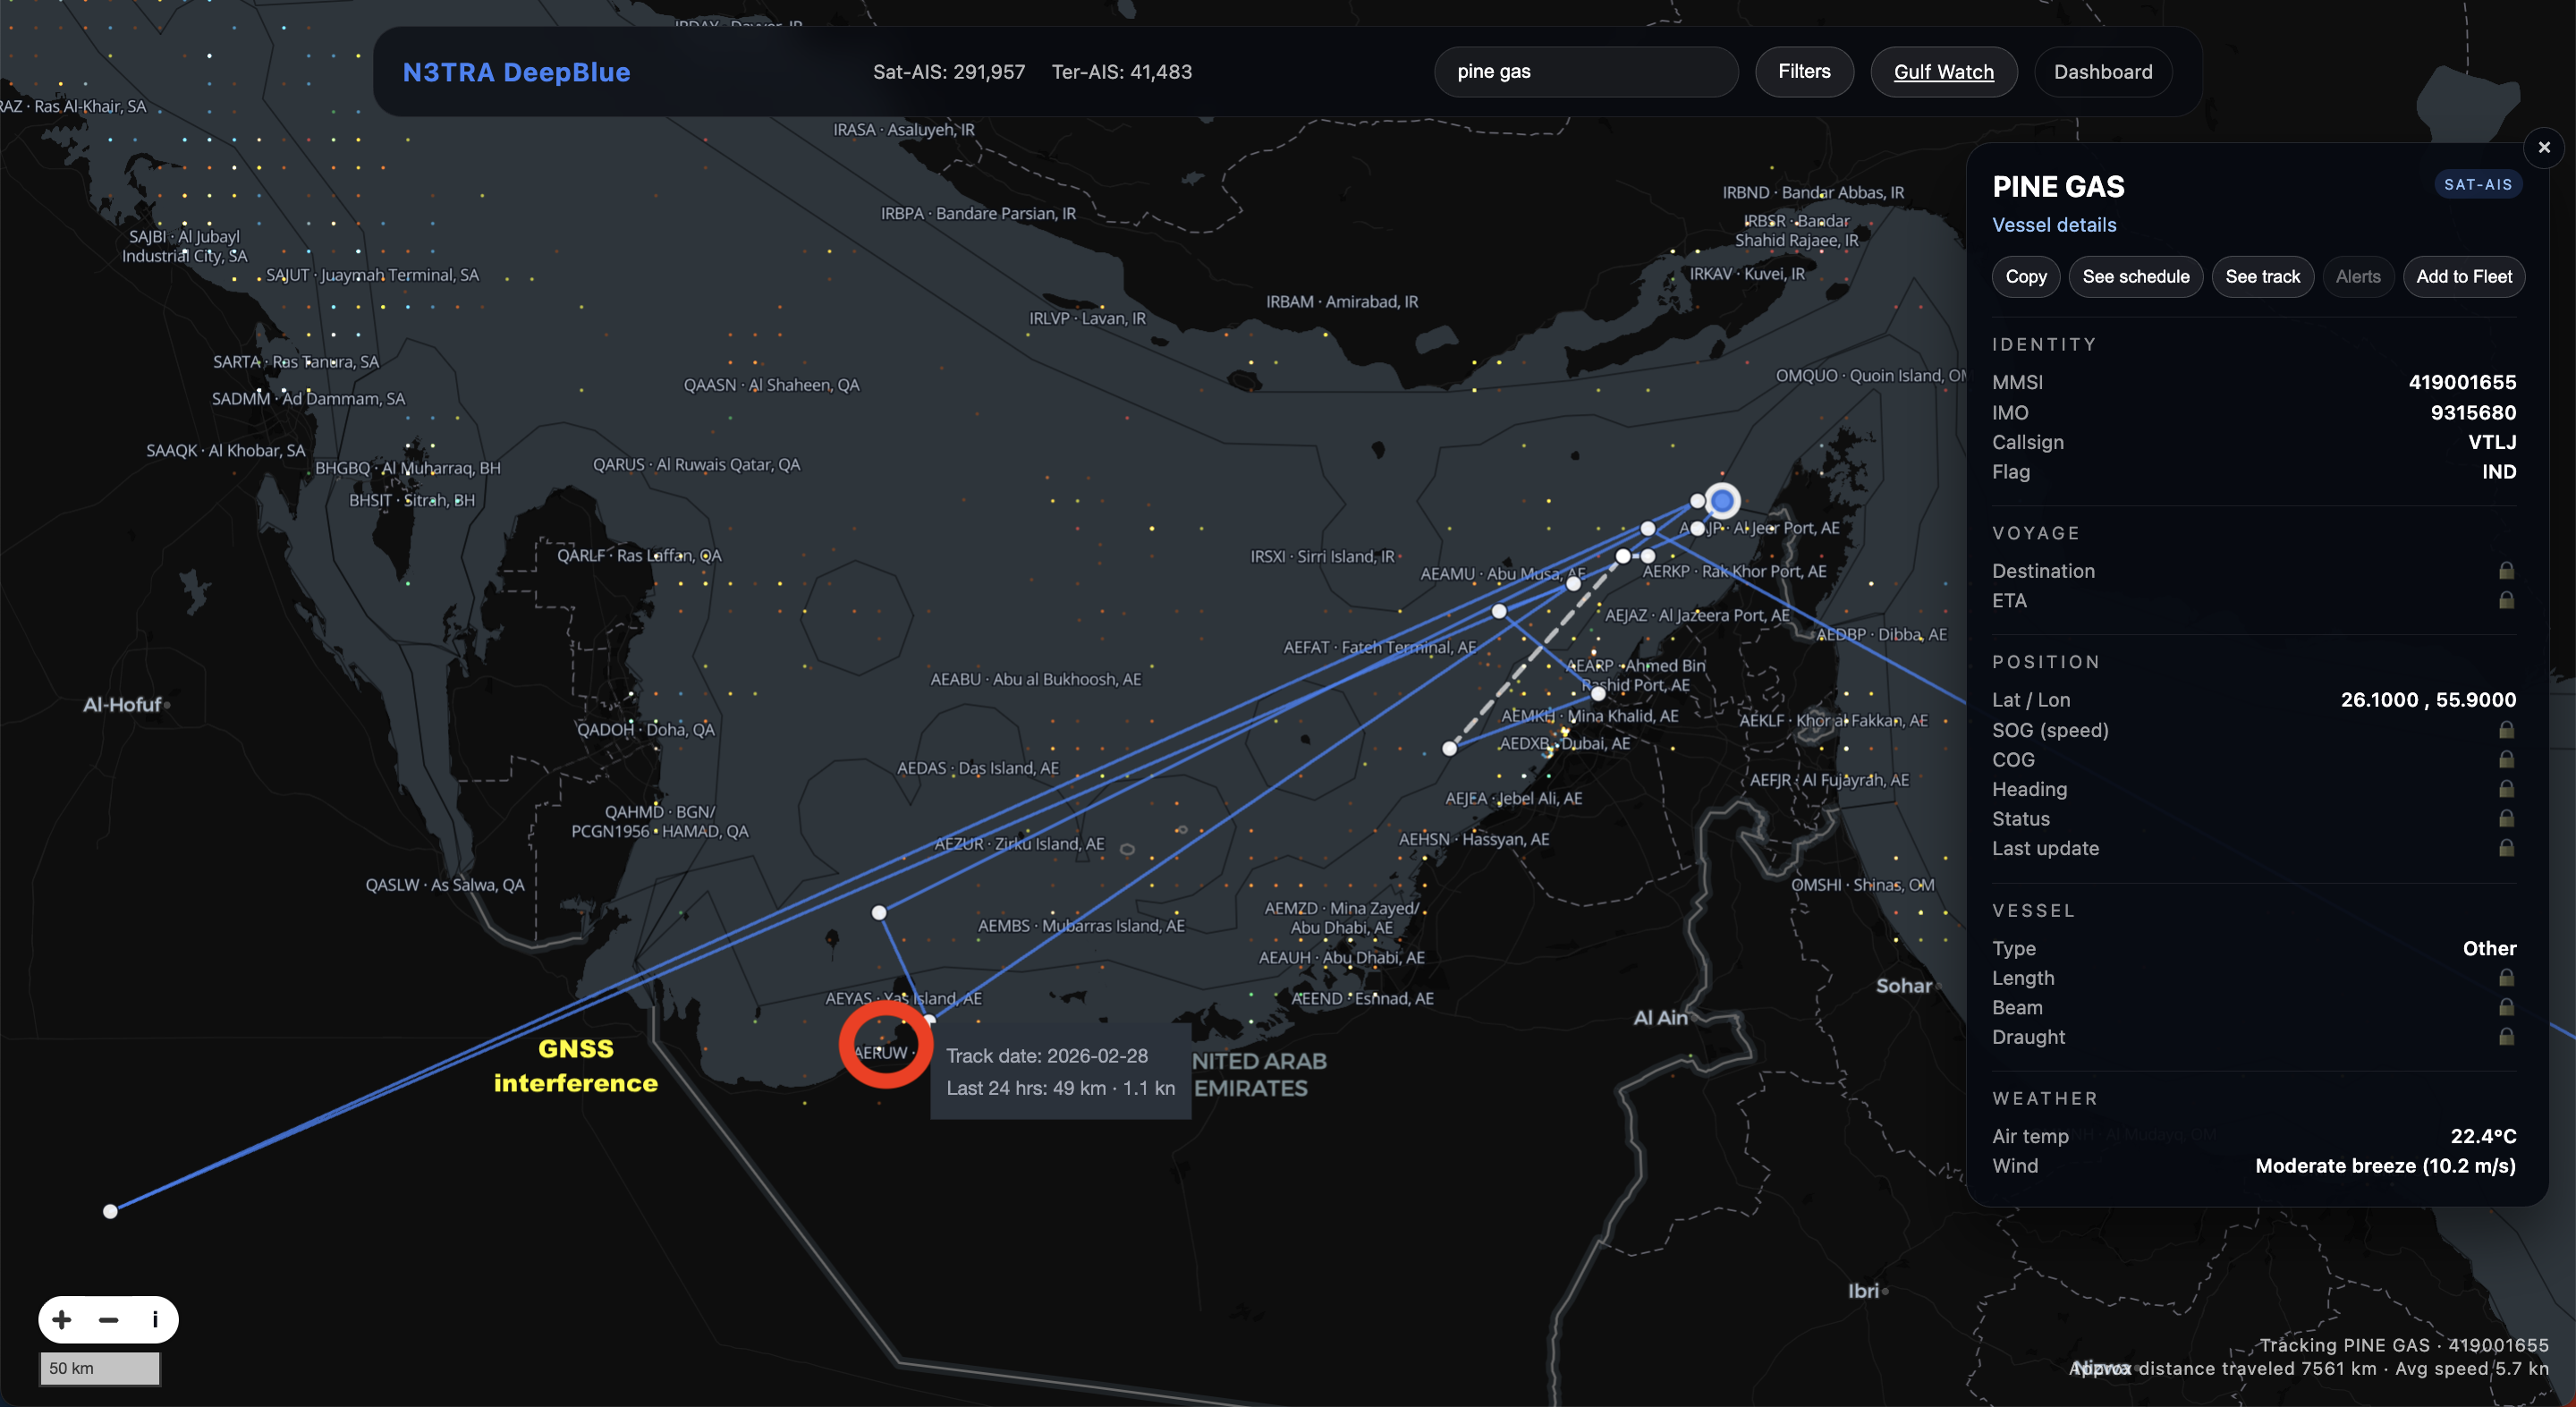Open the Filters menu

[x=1804, y=72]
